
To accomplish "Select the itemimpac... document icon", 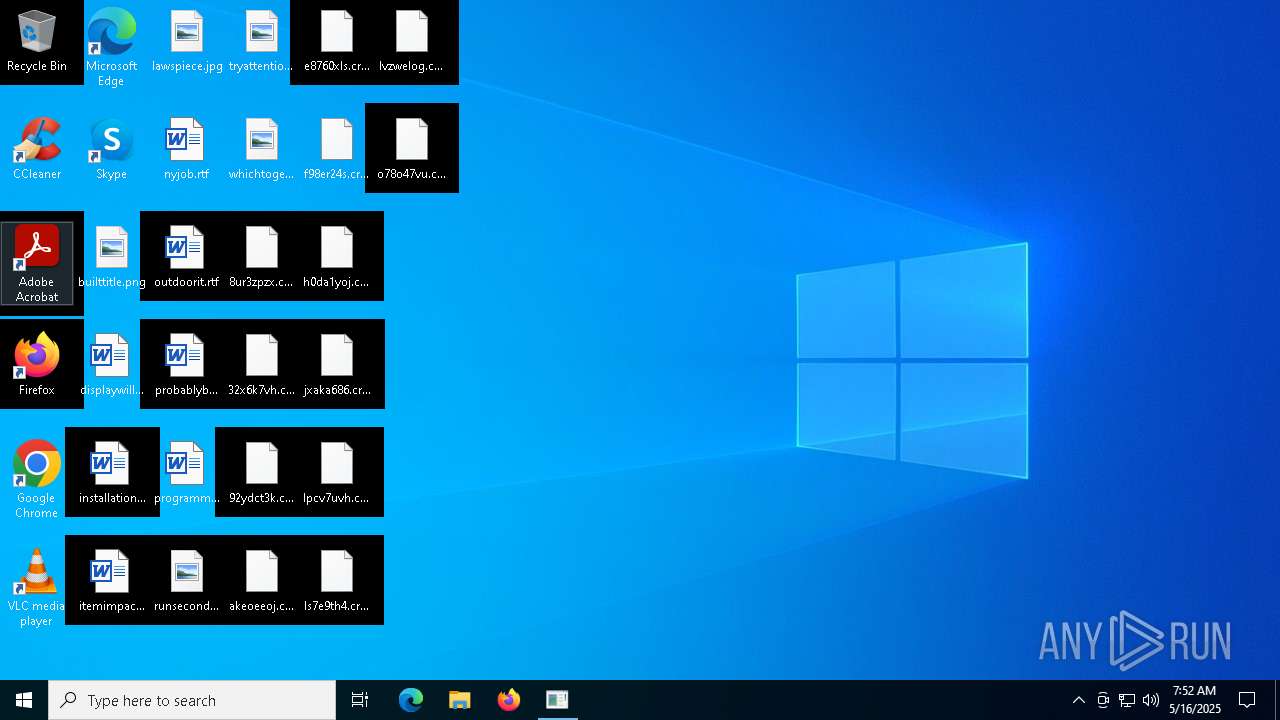I will click(111, 582).
